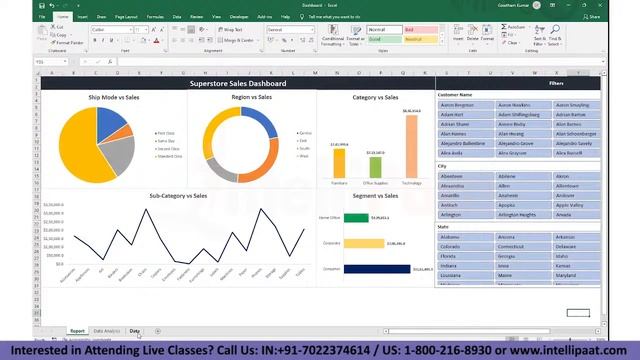This screenshot has height=360, width=640.
Task: Add a new sheet with the plus icon
Action: pyautogui.click(x=158, y=331)
